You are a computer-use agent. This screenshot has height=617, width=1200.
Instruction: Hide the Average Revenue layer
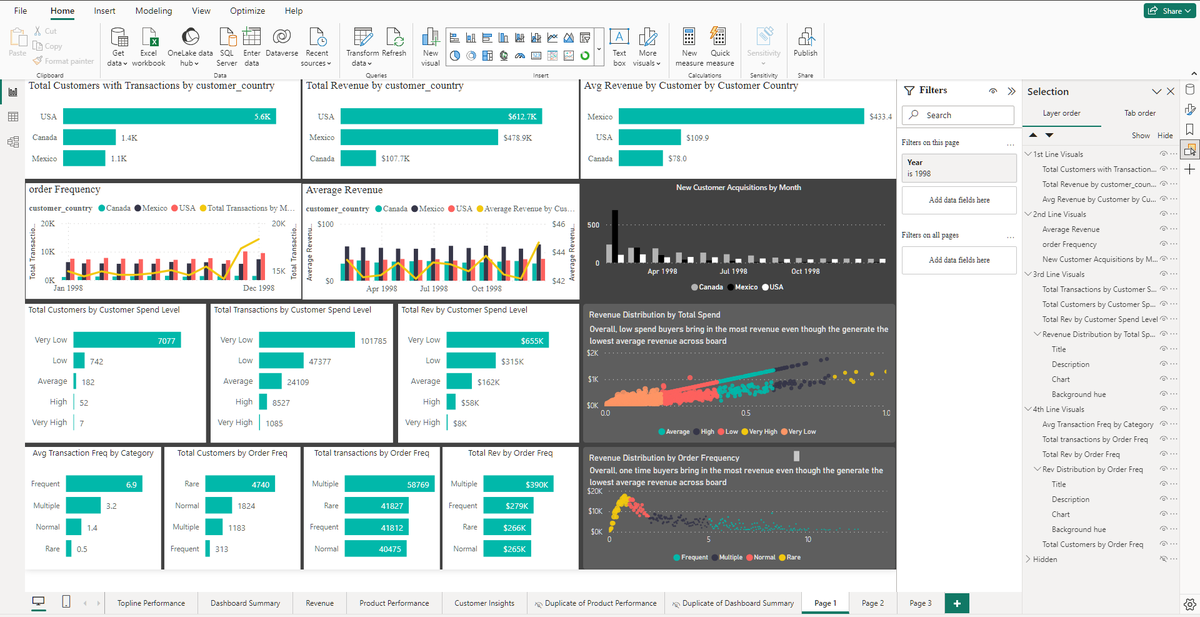pos(1164,229)
